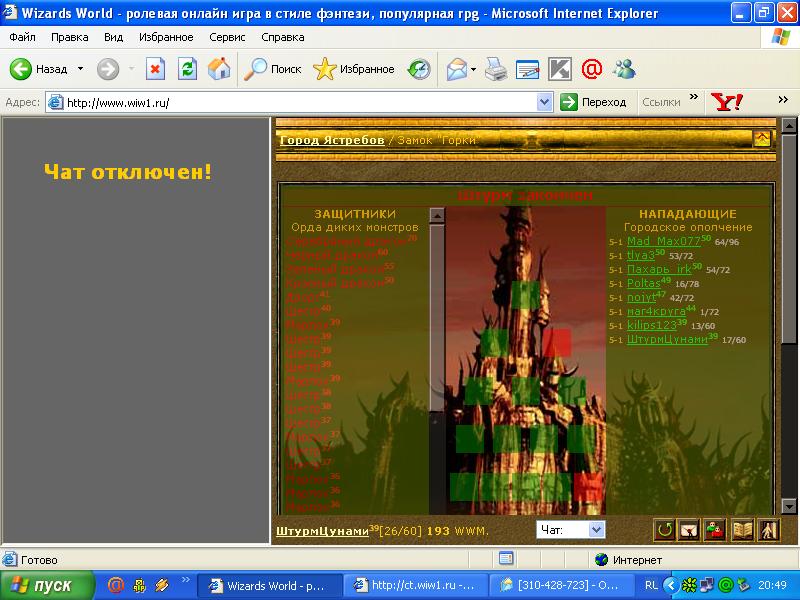Click the Edit page toolbar icon
800x600 pixels.
(x=528, y=69)
